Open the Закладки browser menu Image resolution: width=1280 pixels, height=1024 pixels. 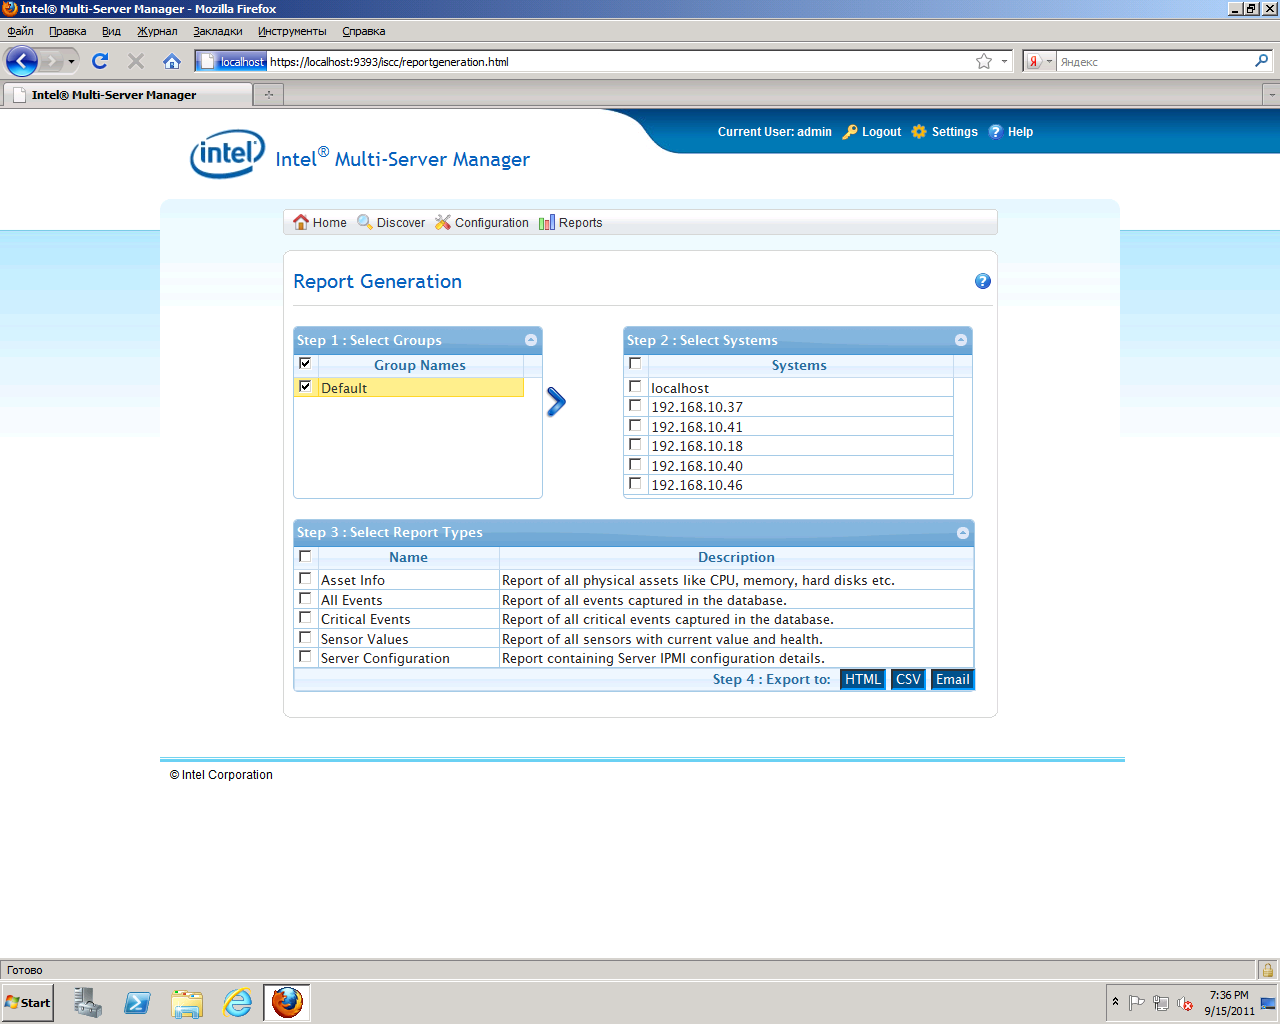tap(217, 31)
